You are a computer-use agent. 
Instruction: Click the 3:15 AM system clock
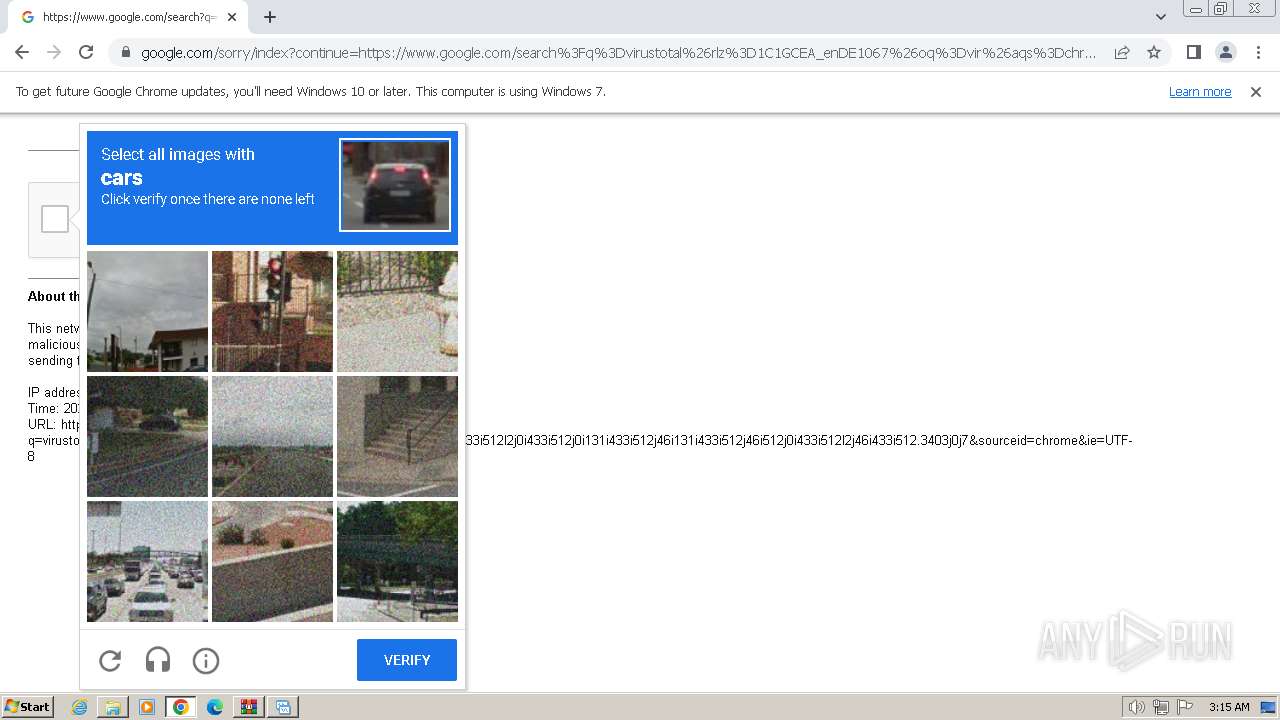click(x=1229, y=707)
